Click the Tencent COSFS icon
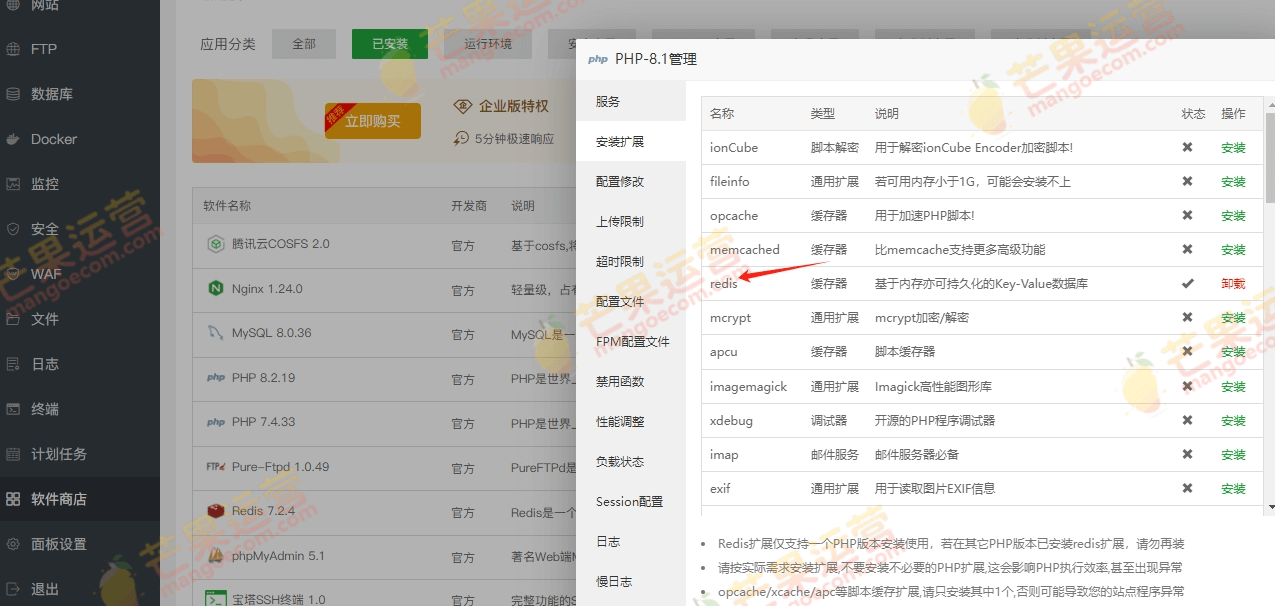Image resolution: width=1275 pixels, height=606 pixels. (215, 244)
